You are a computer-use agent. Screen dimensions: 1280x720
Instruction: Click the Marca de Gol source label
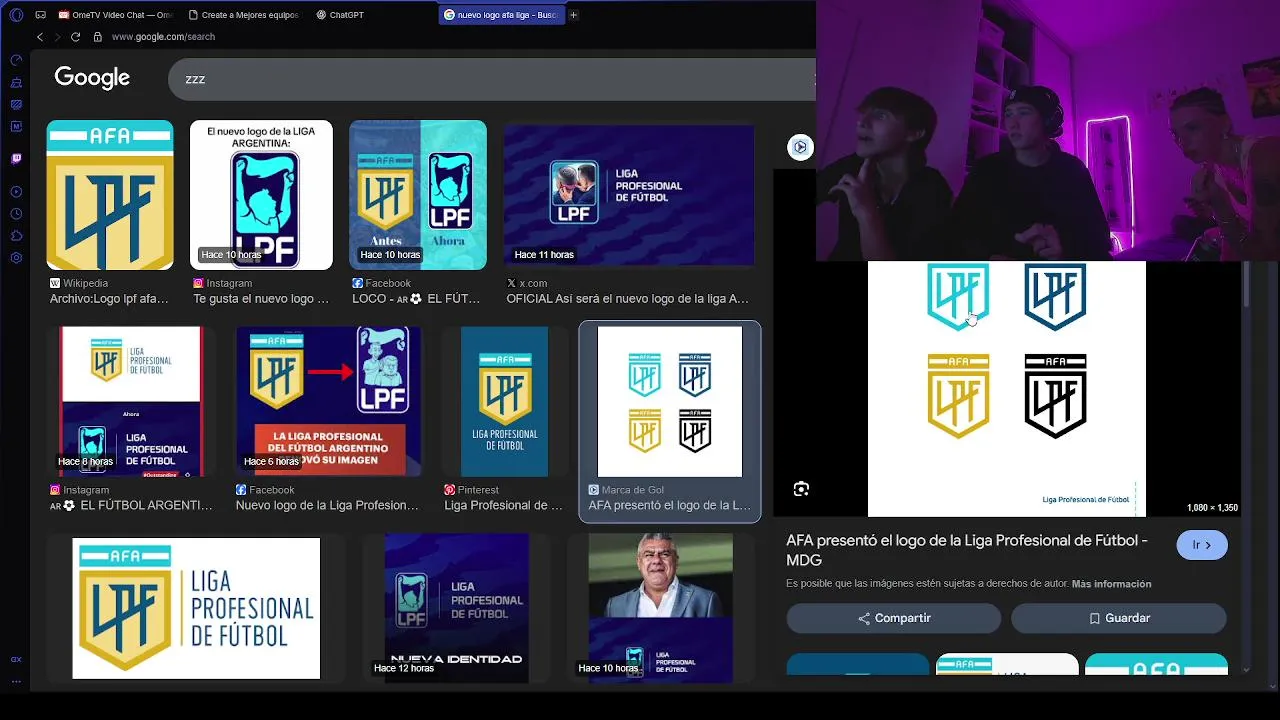pyautogui.click(x=633, y=490)
